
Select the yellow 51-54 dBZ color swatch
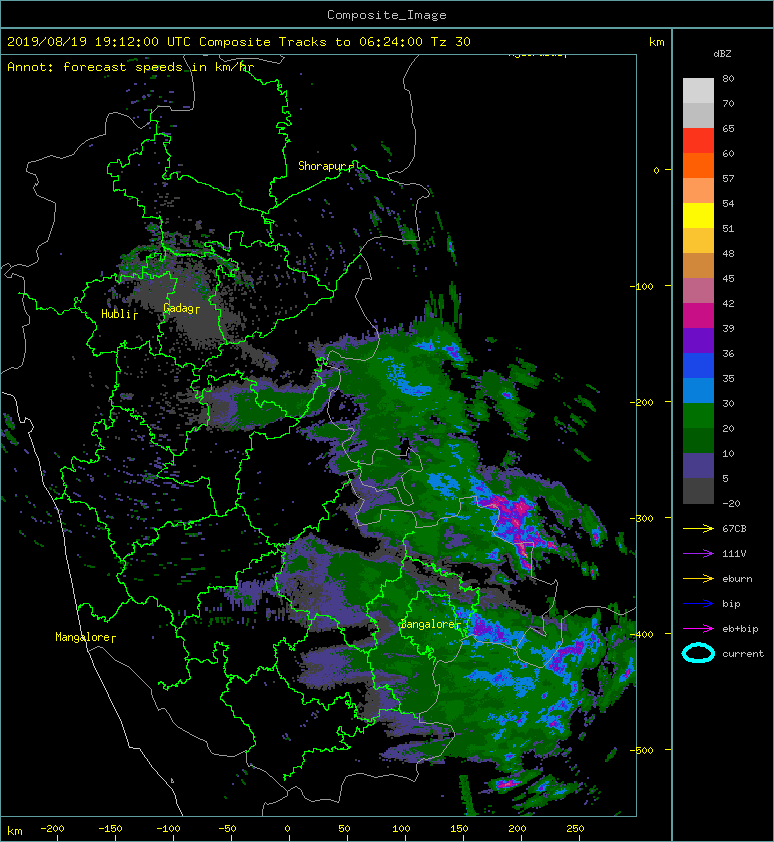click(698, 216)
